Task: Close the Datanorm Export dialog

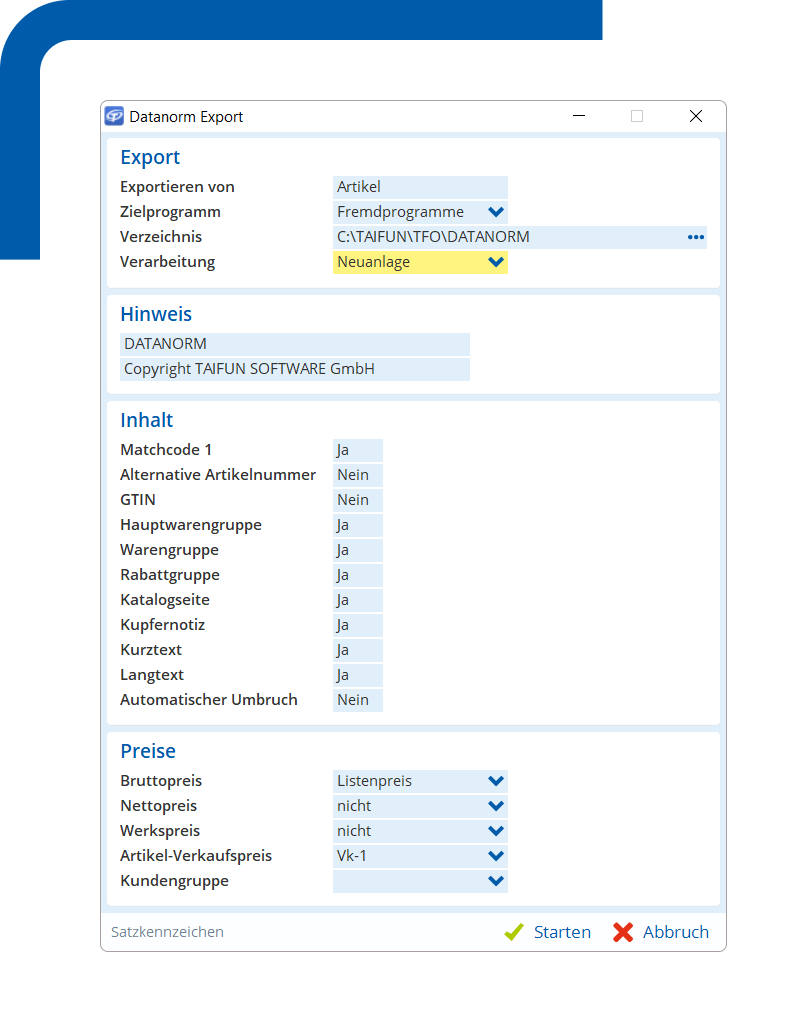Action: [696, 116]
